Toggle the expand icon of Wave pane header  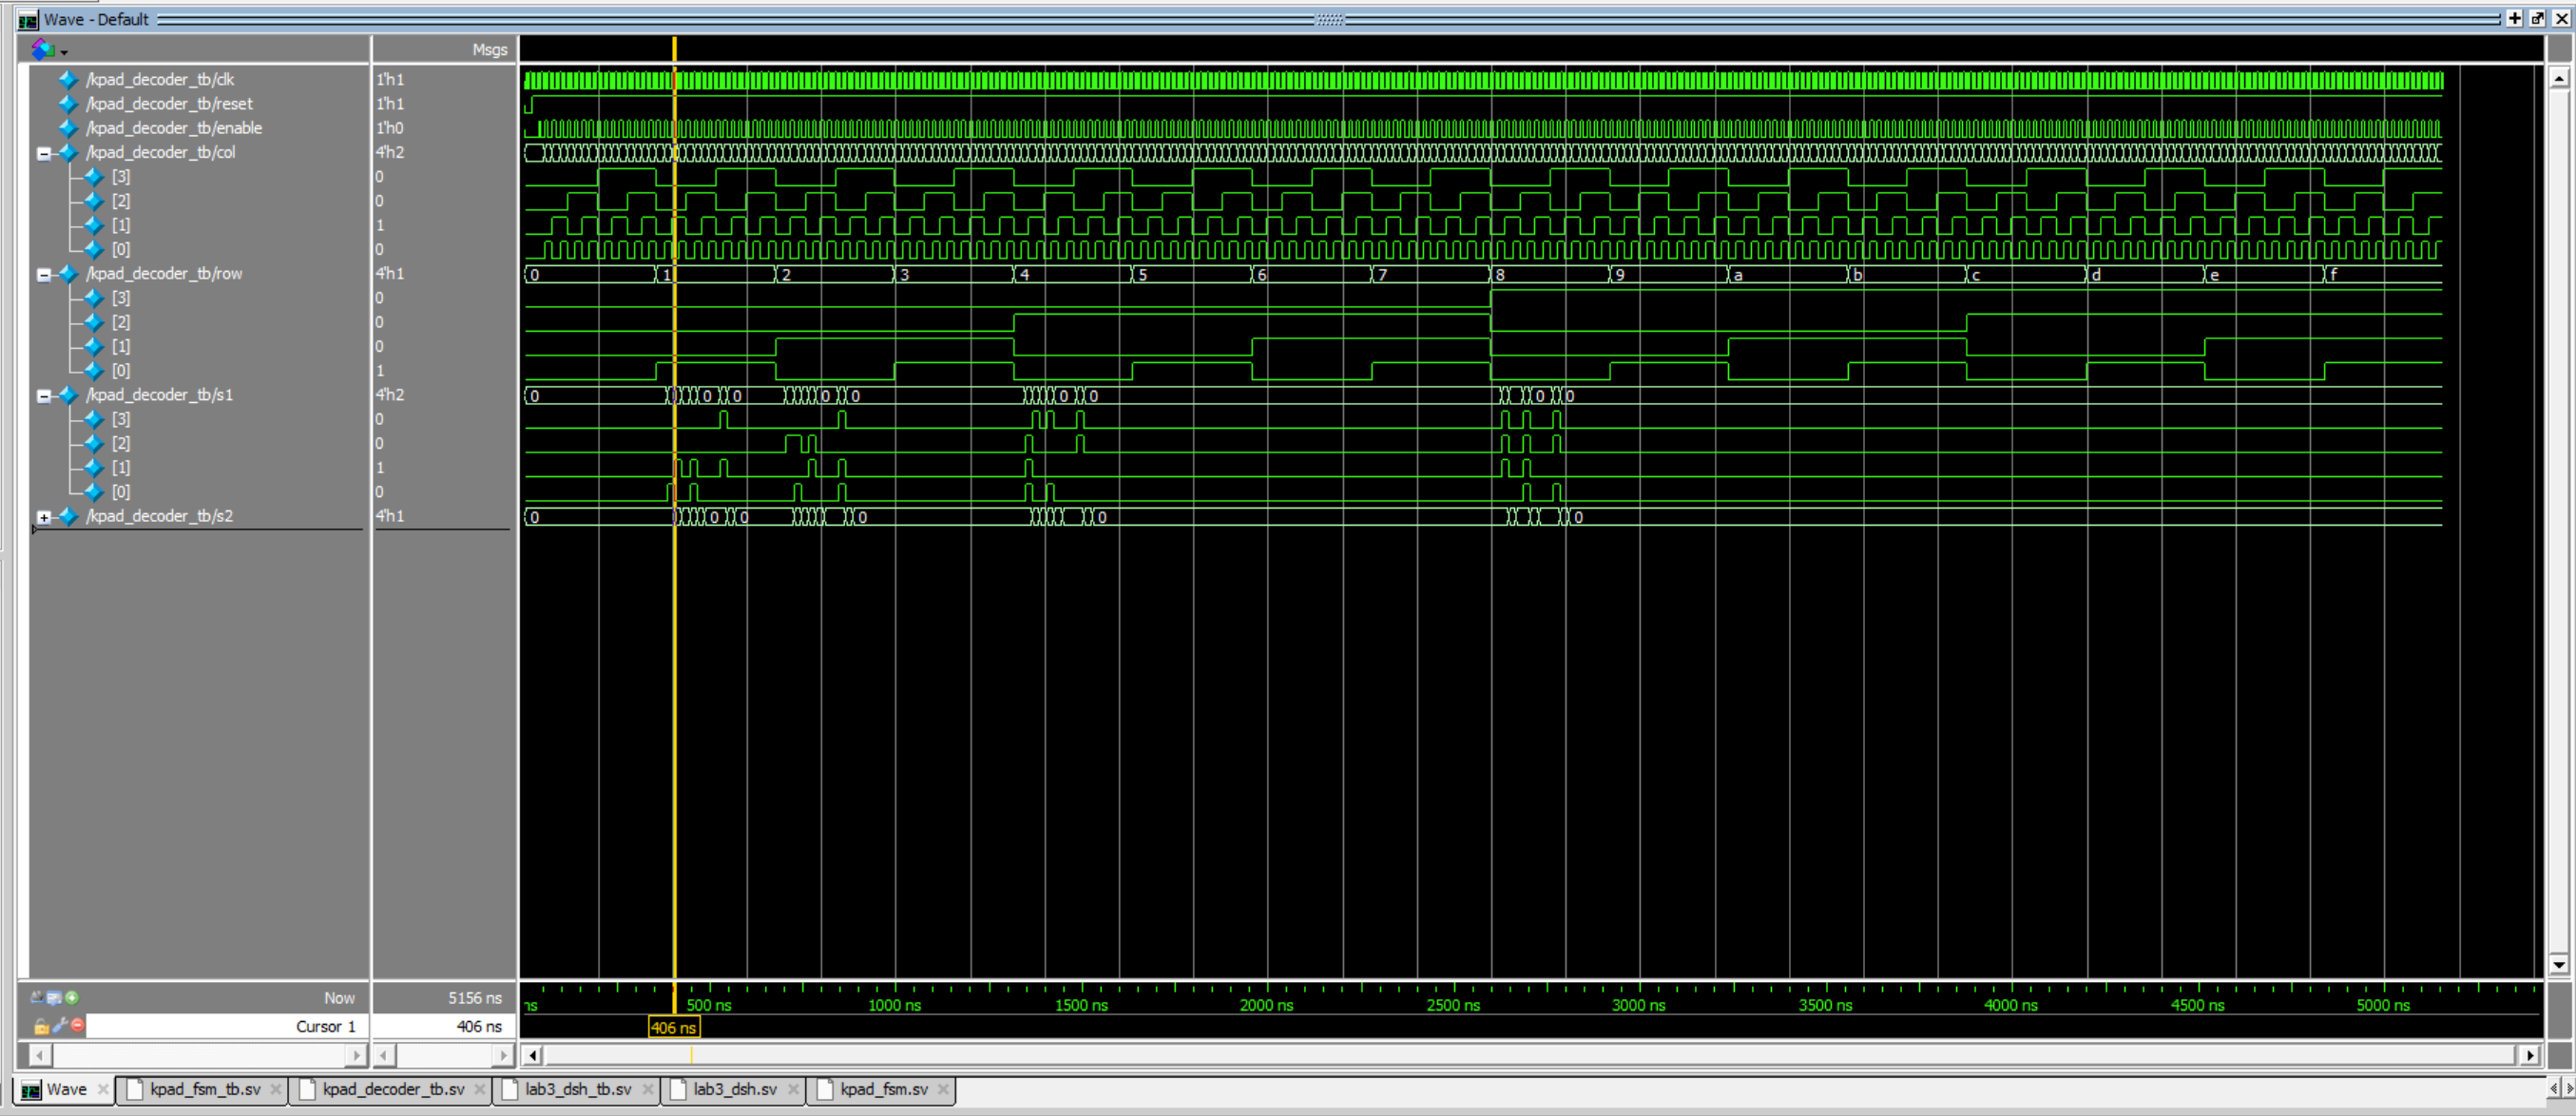pos(2515,19)
